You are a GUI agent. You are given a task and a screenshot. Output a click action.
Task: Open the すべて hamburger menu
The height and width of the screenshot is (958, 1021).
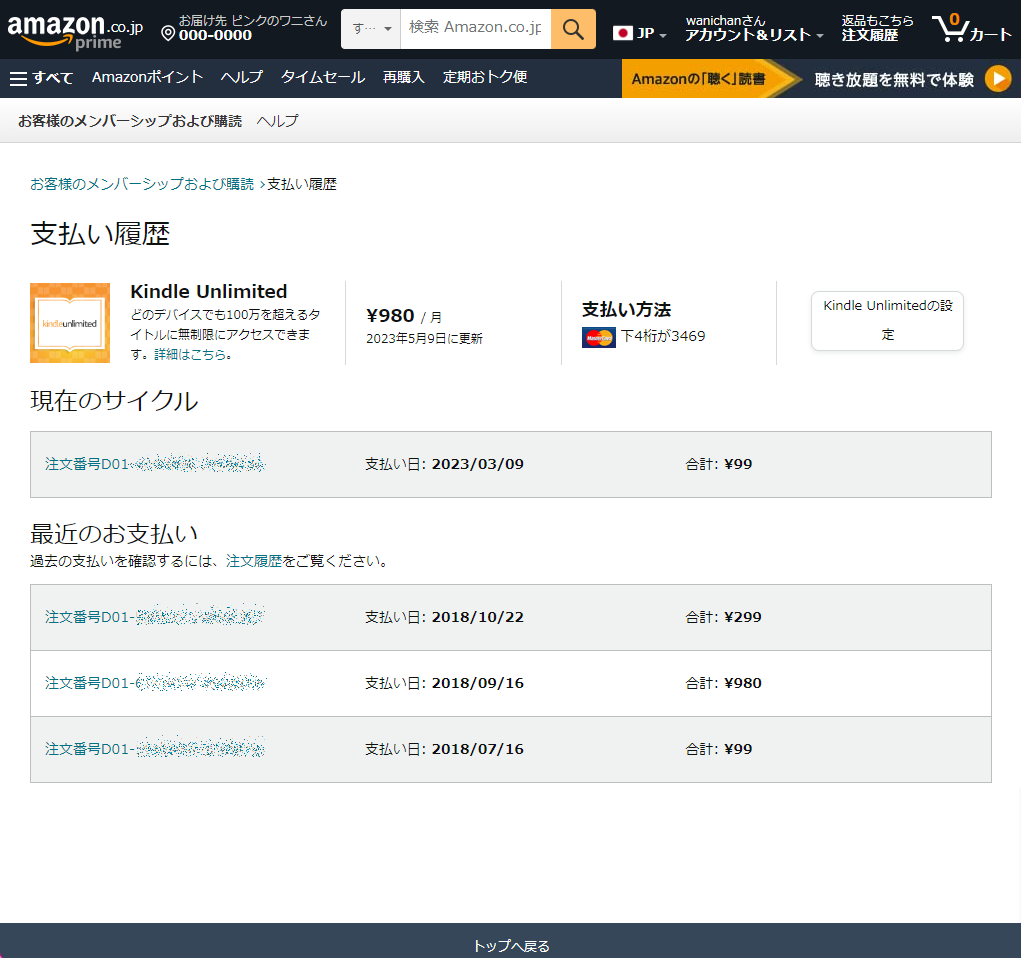coord(41,78)
